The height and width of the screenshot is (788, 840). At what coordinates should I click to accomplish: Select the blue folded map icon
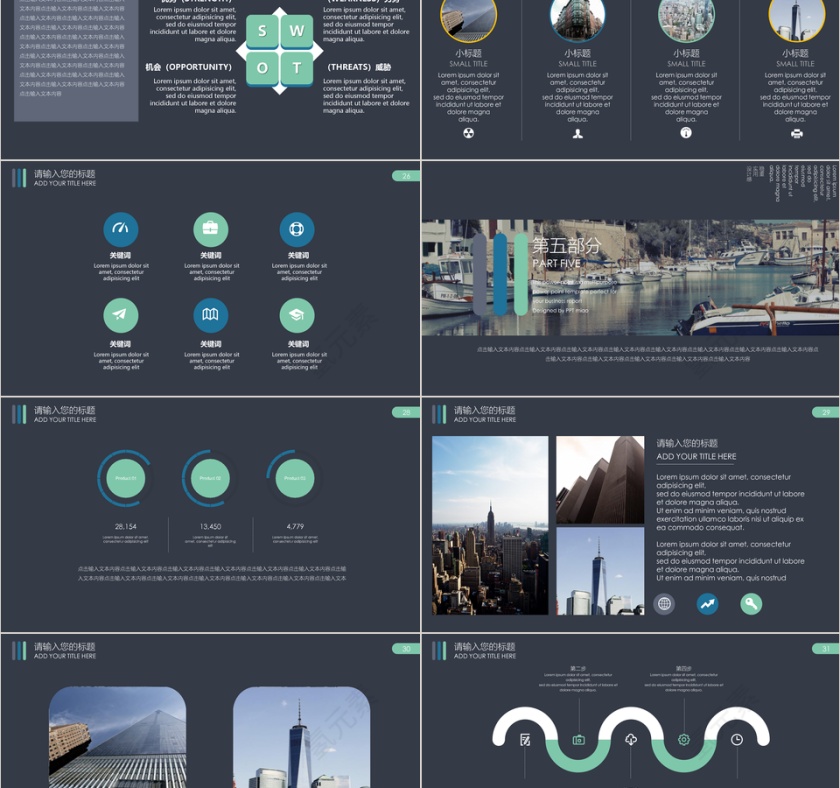click(x=210, y=316)
